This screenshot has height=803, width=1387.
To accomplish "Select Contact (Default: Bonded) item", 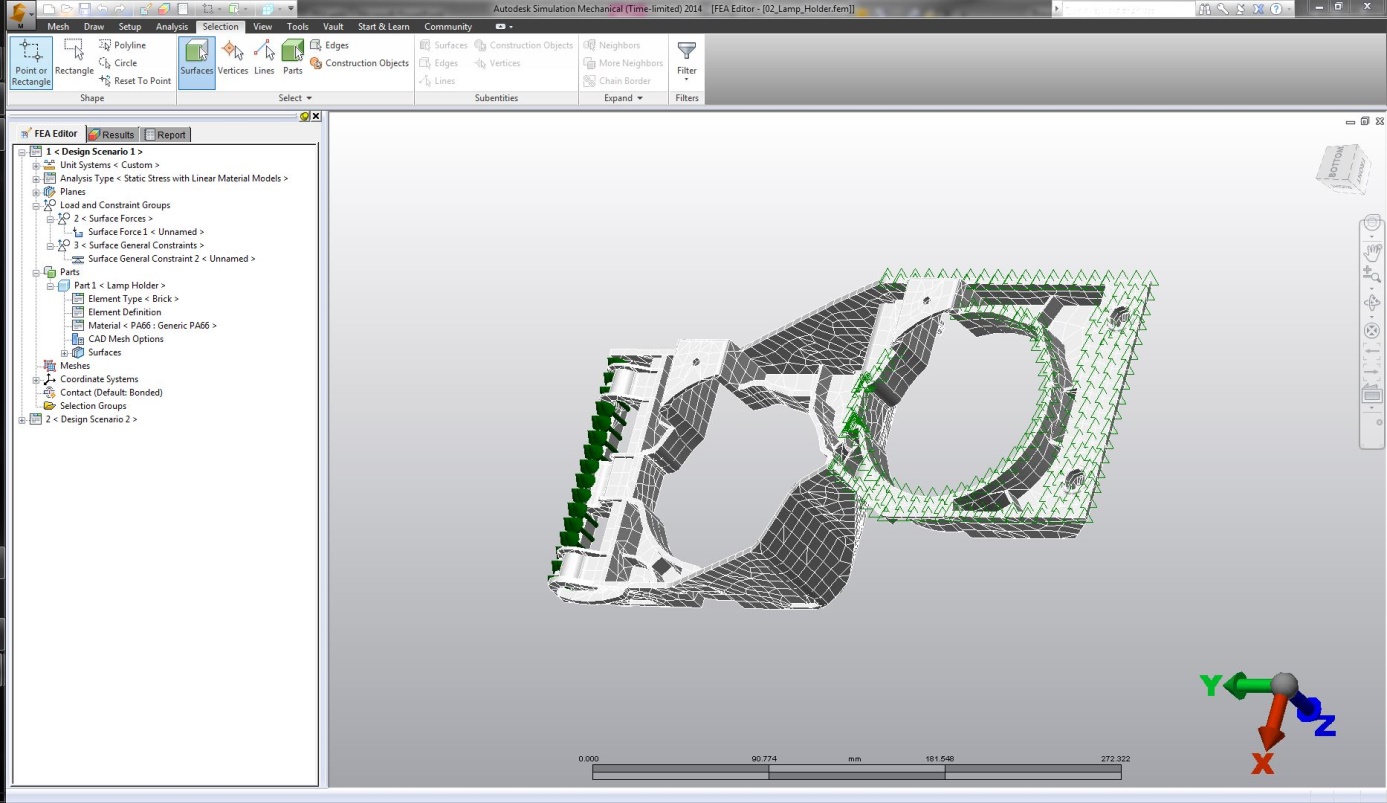I will [111, 392].
